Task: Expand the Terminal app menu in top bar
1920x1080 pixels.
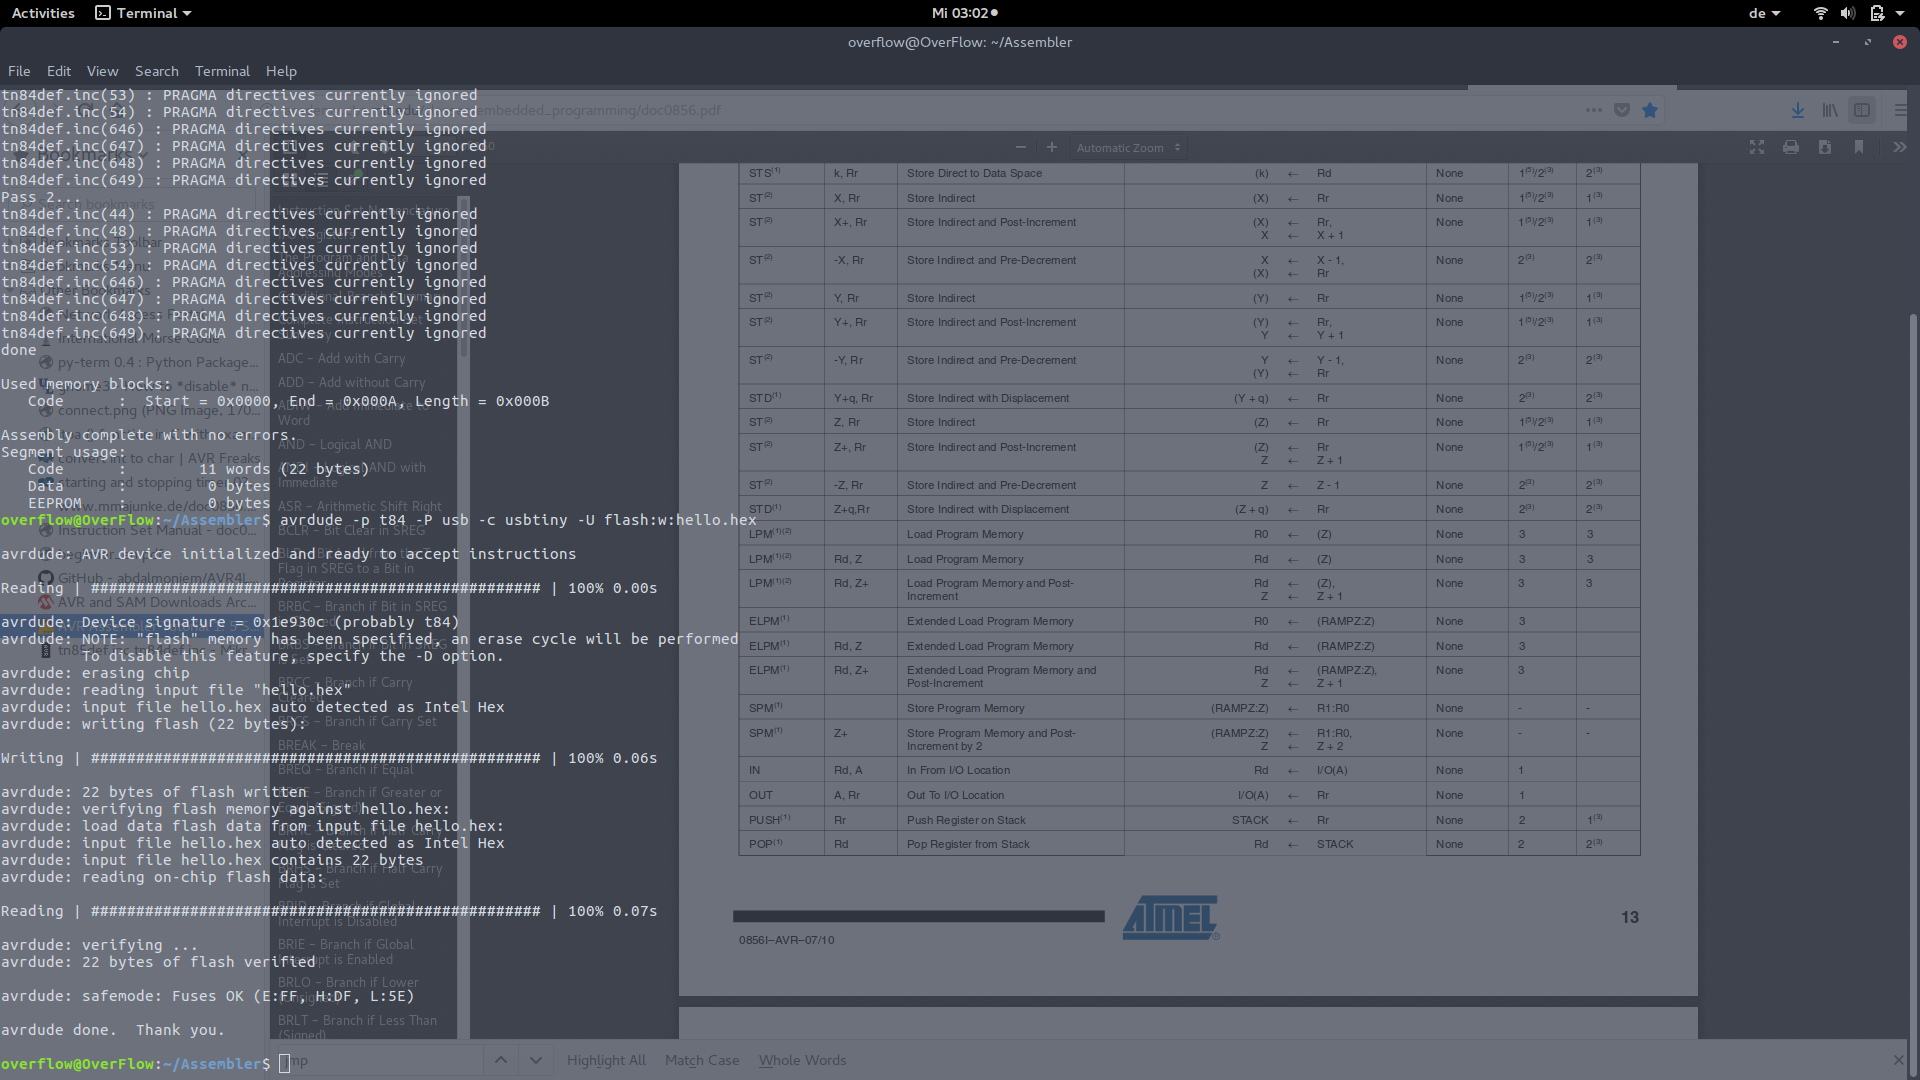Action: (143, 13)
